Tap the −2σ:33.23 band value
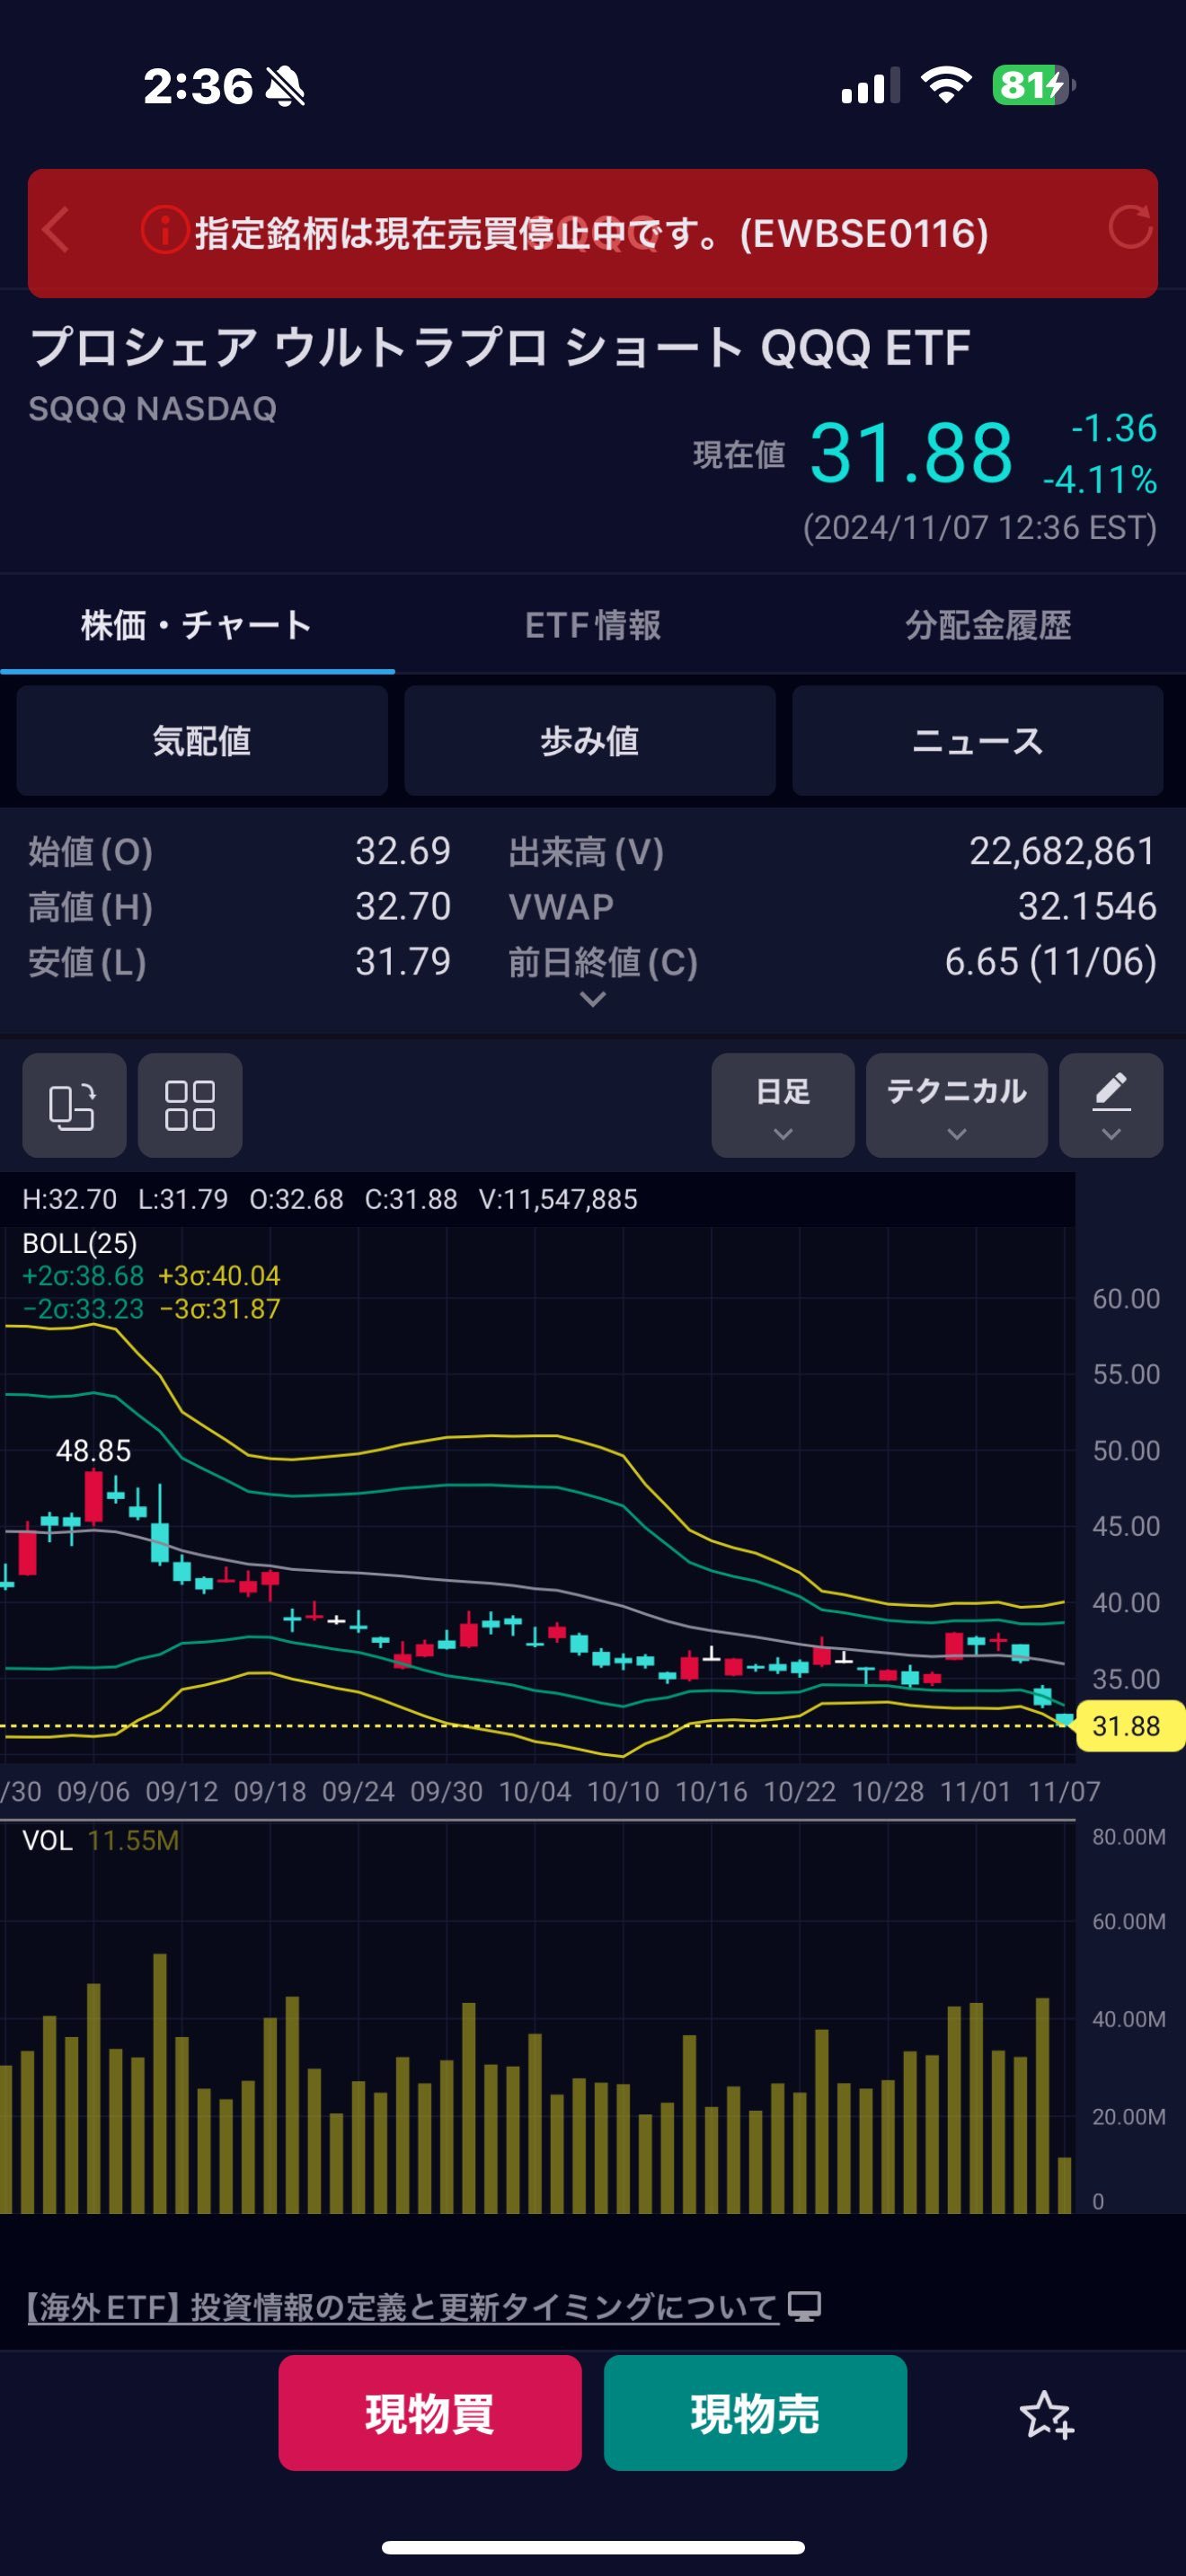 click(83, 1309)
